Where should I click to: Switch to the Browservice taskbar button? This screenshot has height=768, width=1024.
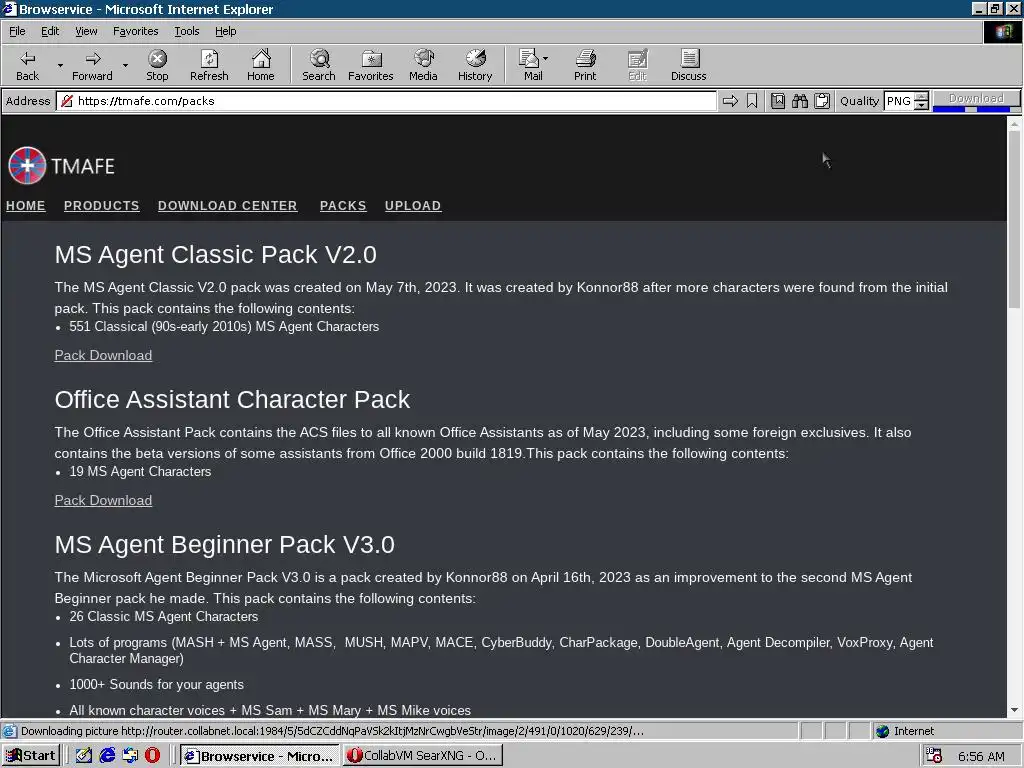tap(260, 756)
